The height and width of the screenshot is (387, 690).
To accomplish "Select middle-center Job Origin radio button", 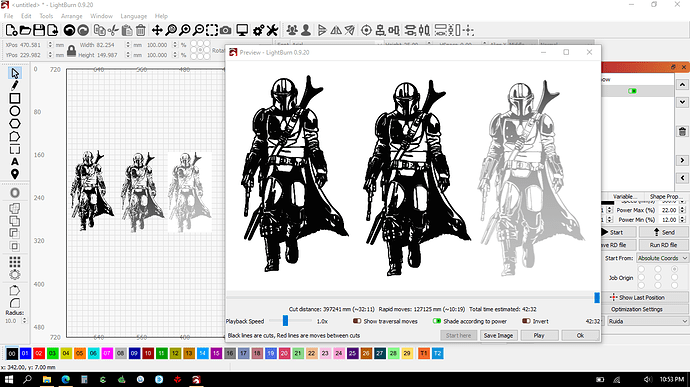I will [657, 277].
